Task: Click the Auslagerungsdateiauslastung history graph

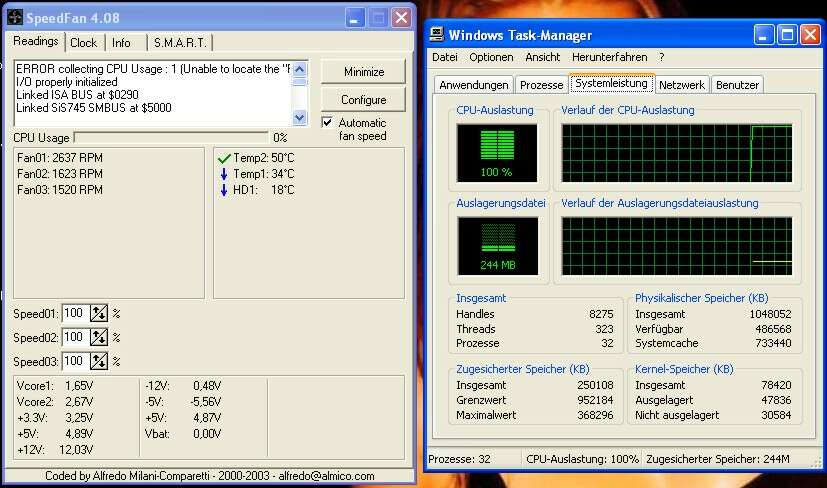Action: (677, 246)
